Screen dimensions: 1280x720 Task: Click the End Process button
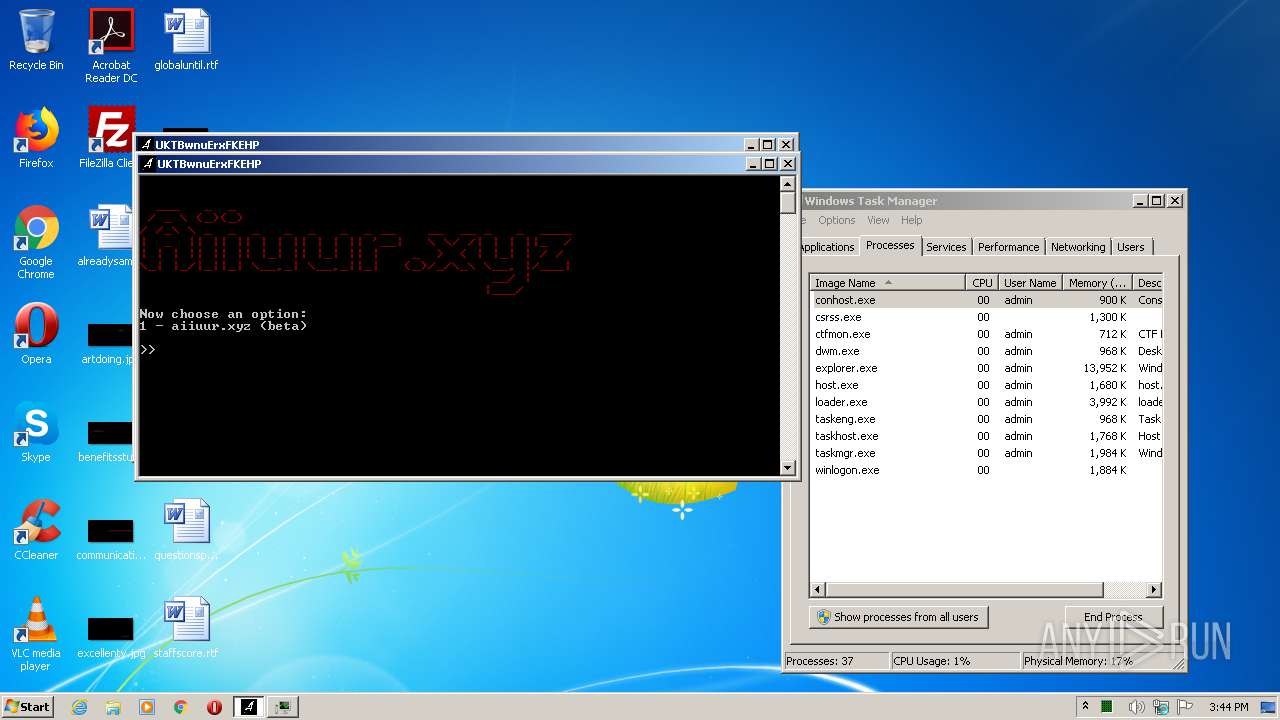tap(1112, 617)
